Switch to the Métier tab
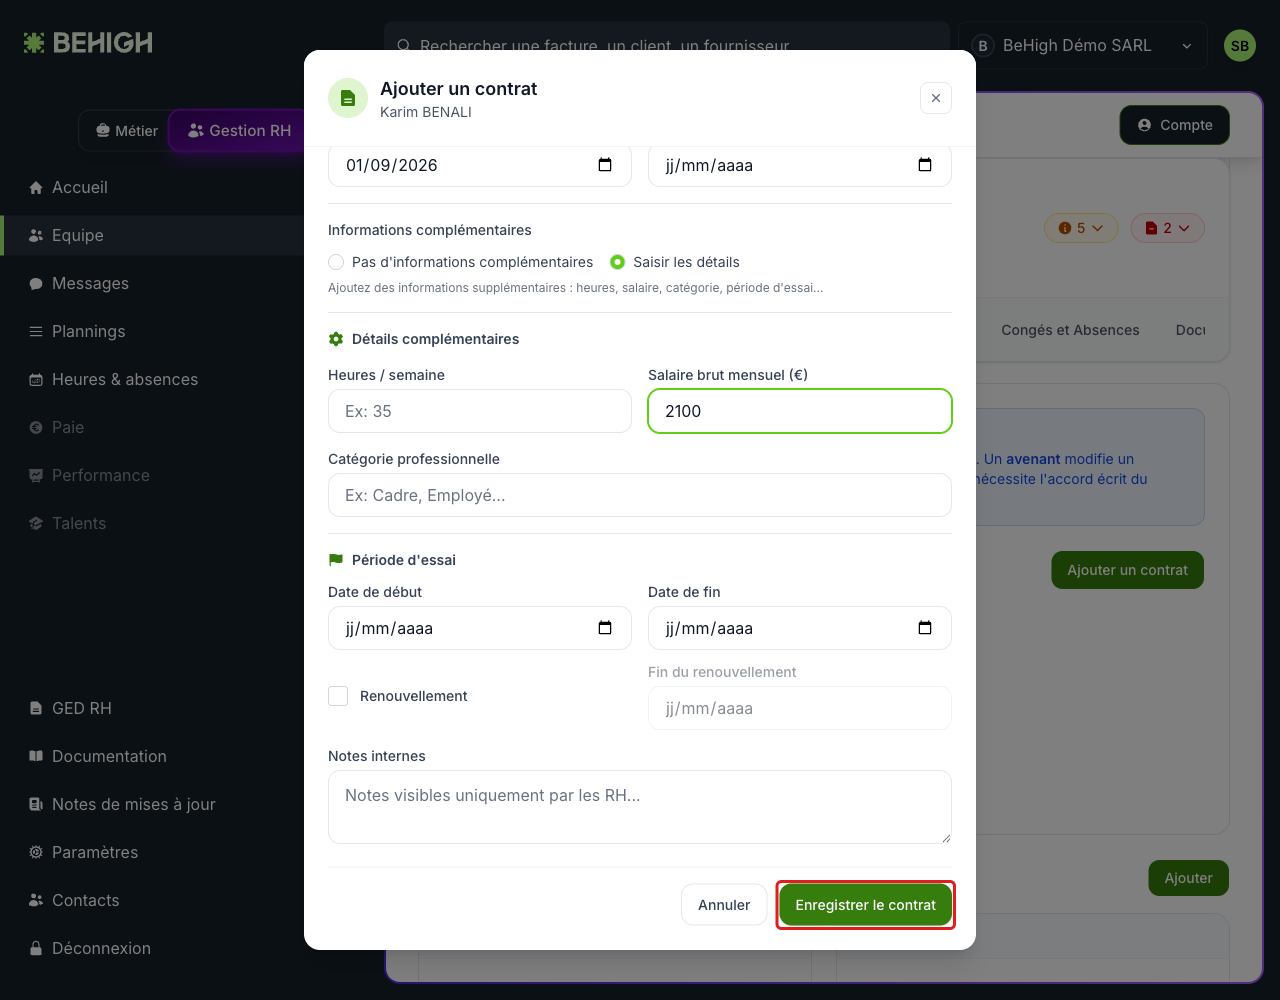 (126, 131)
